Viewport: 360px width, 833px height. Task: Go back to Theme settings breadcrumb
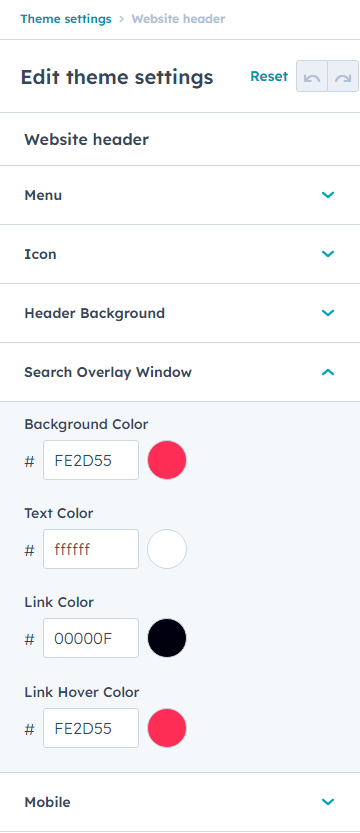pyautogui.click(x=66, y=19)
